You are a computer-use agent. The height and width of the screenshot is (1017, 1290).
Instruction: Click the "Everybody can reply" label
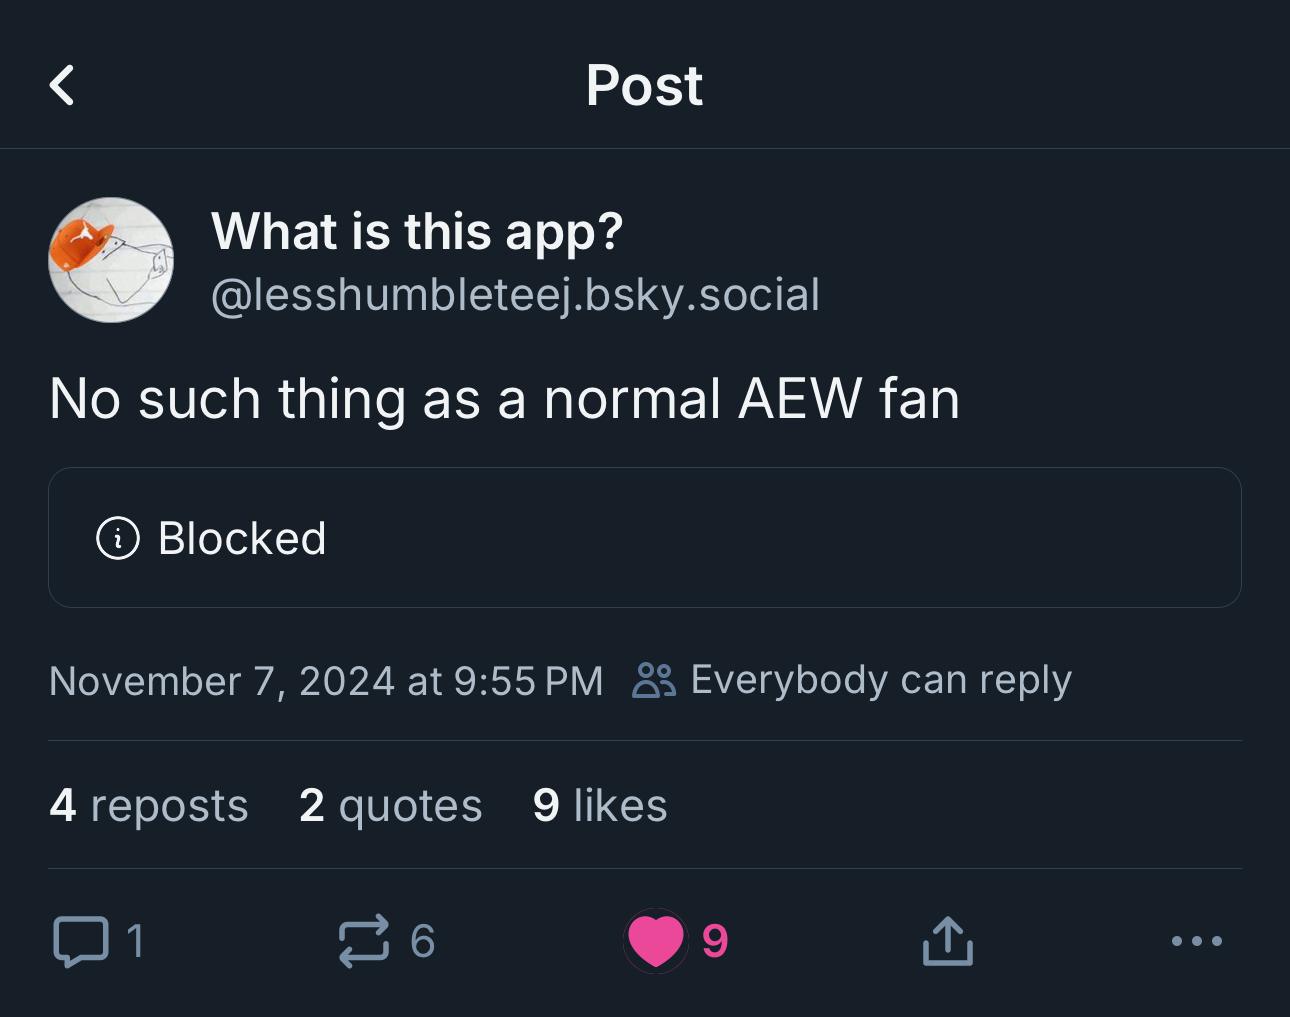click(881, 680)
